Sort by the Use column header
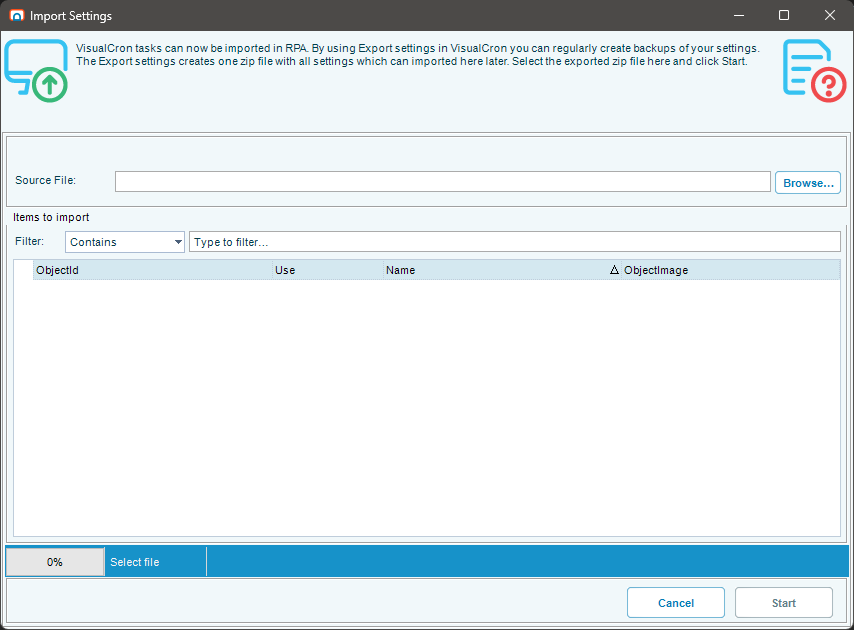854x630 pixels. click(x=328, y=270)
